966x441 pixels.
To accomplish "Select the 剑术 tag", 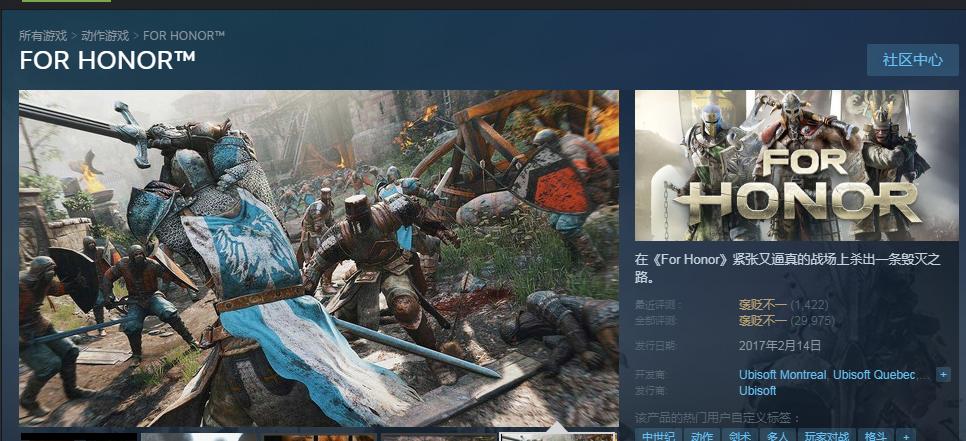I will click(739, 435).
